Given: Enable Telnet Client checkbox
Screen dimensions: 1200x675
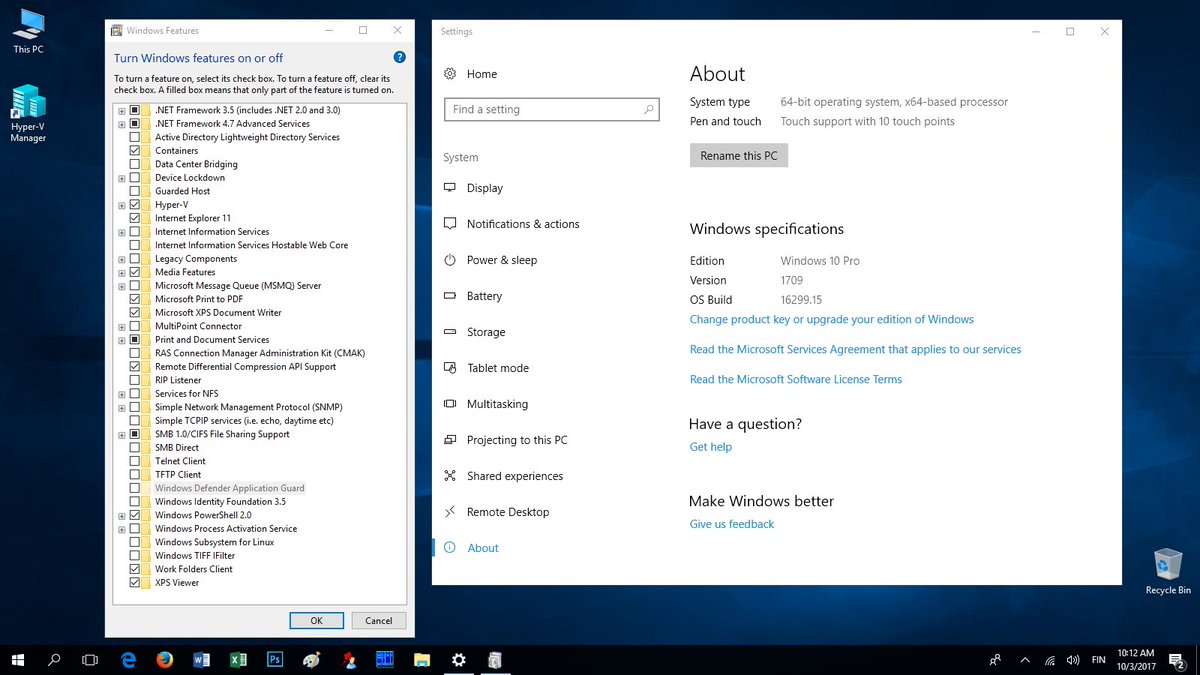Looking at the screenshot, I should [x=134, y=461].
